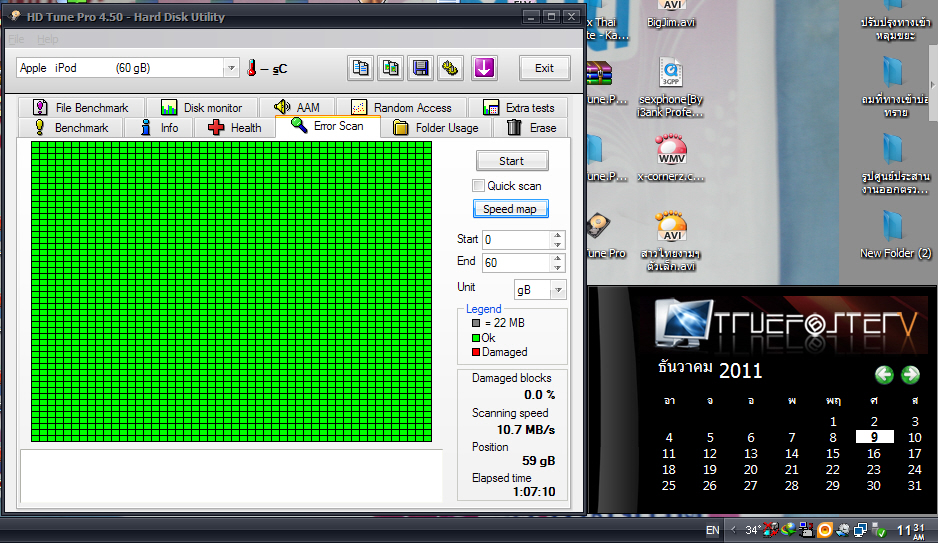Click the purple download arrow icon
Image resolution: width=938 pixels, height=543 pixels.
(x=484, y=68)
